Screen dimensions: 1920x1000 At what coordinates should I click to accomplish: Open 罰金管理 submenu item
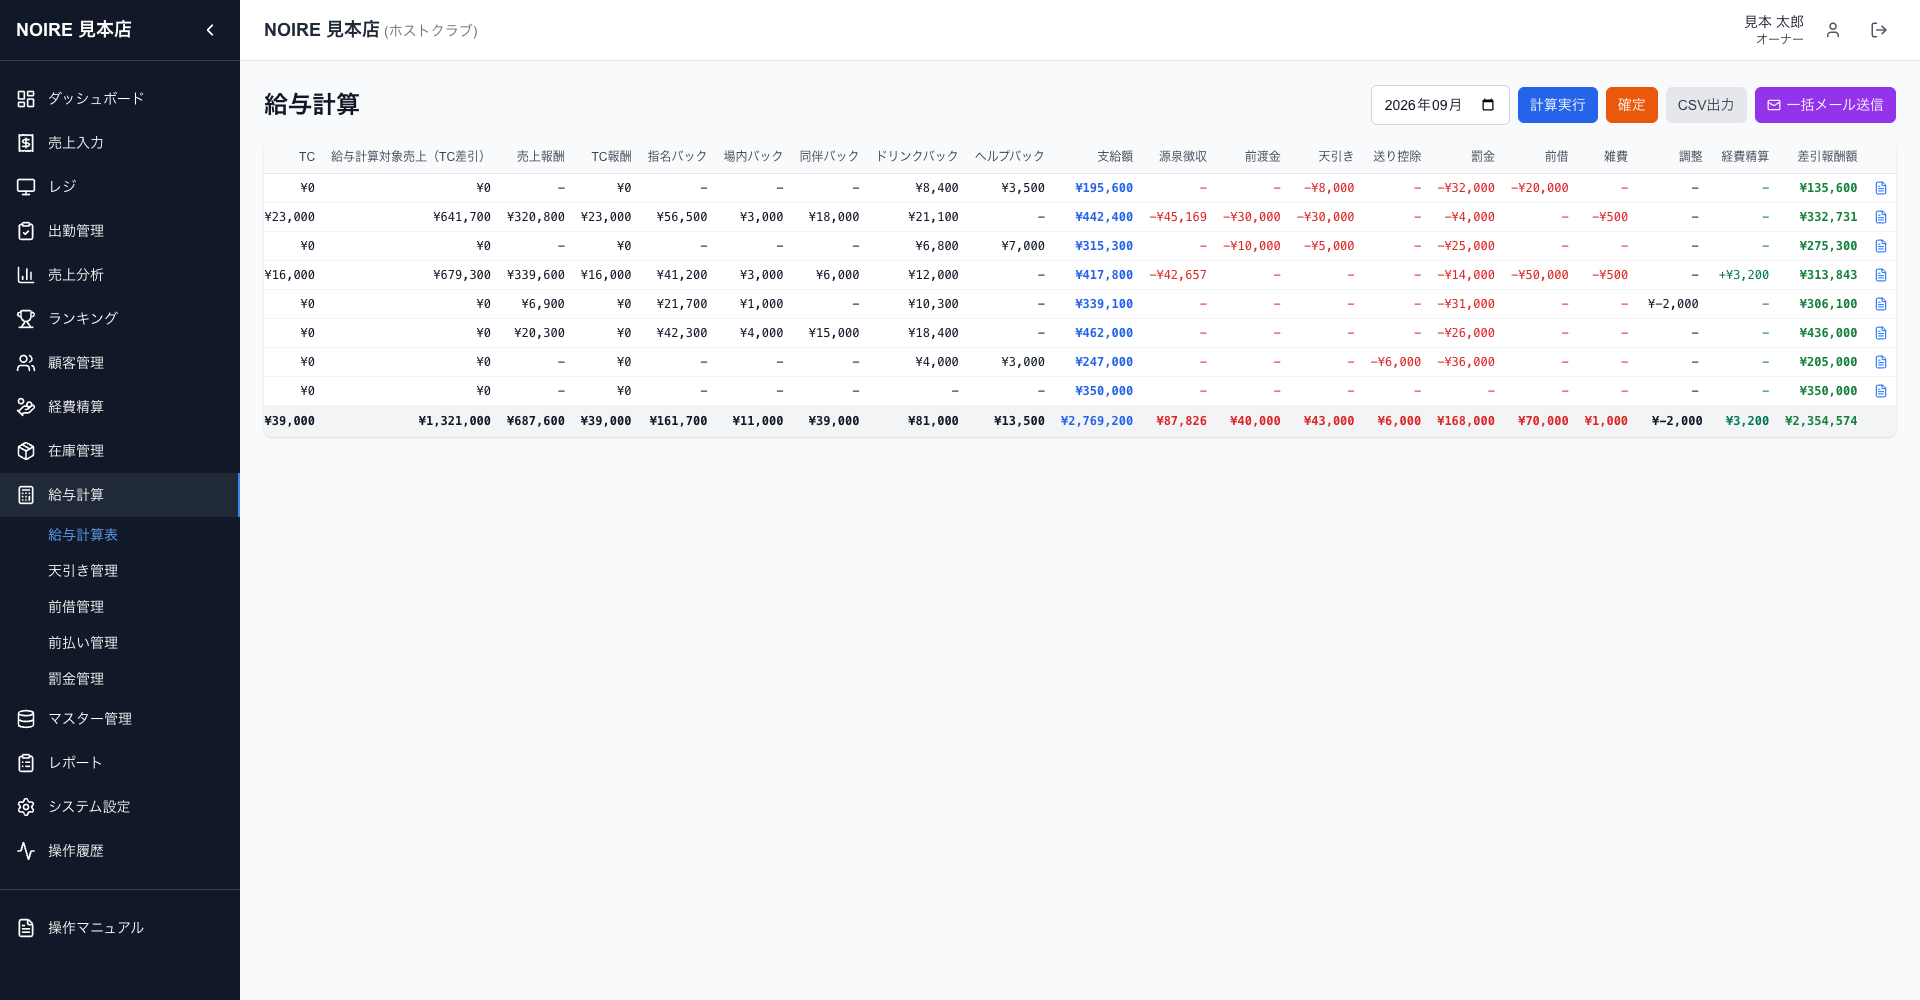(76, 679)
